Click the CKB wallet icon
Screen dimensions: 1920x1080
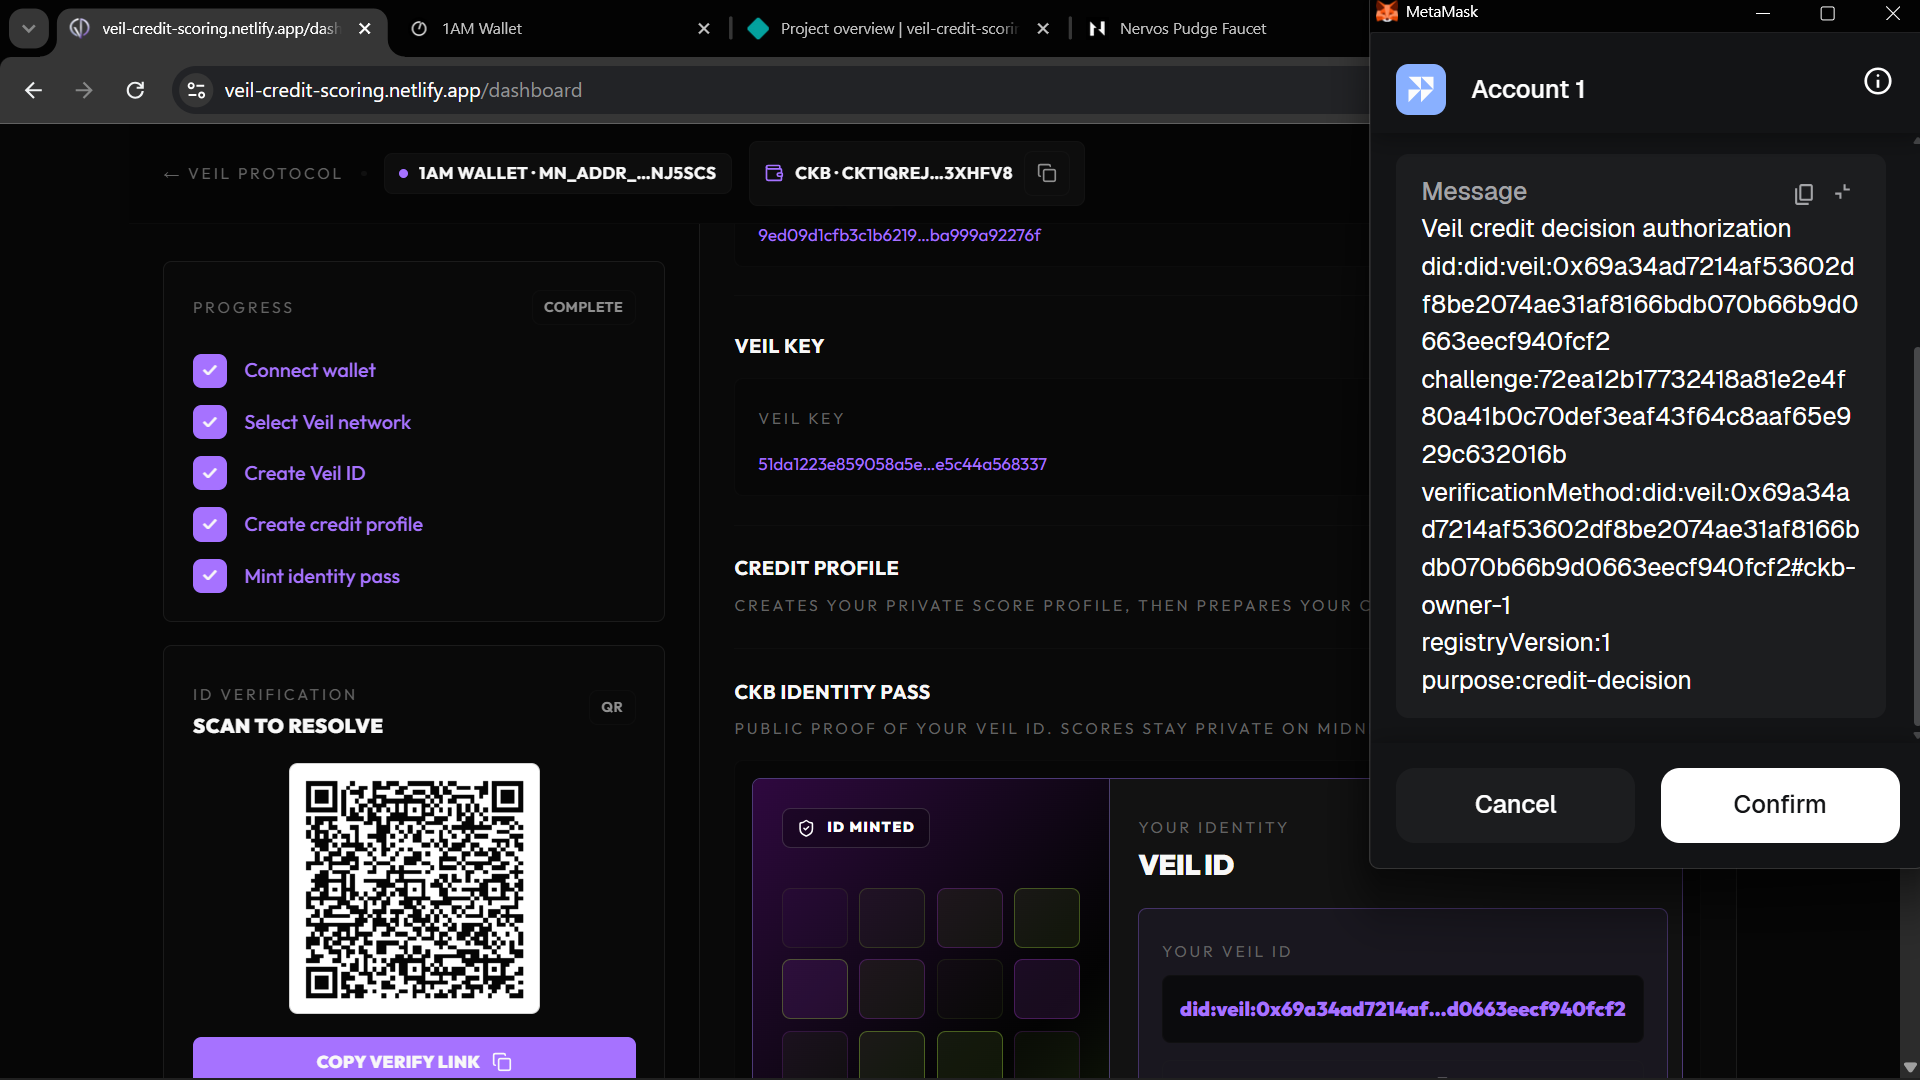coord(774,173)
